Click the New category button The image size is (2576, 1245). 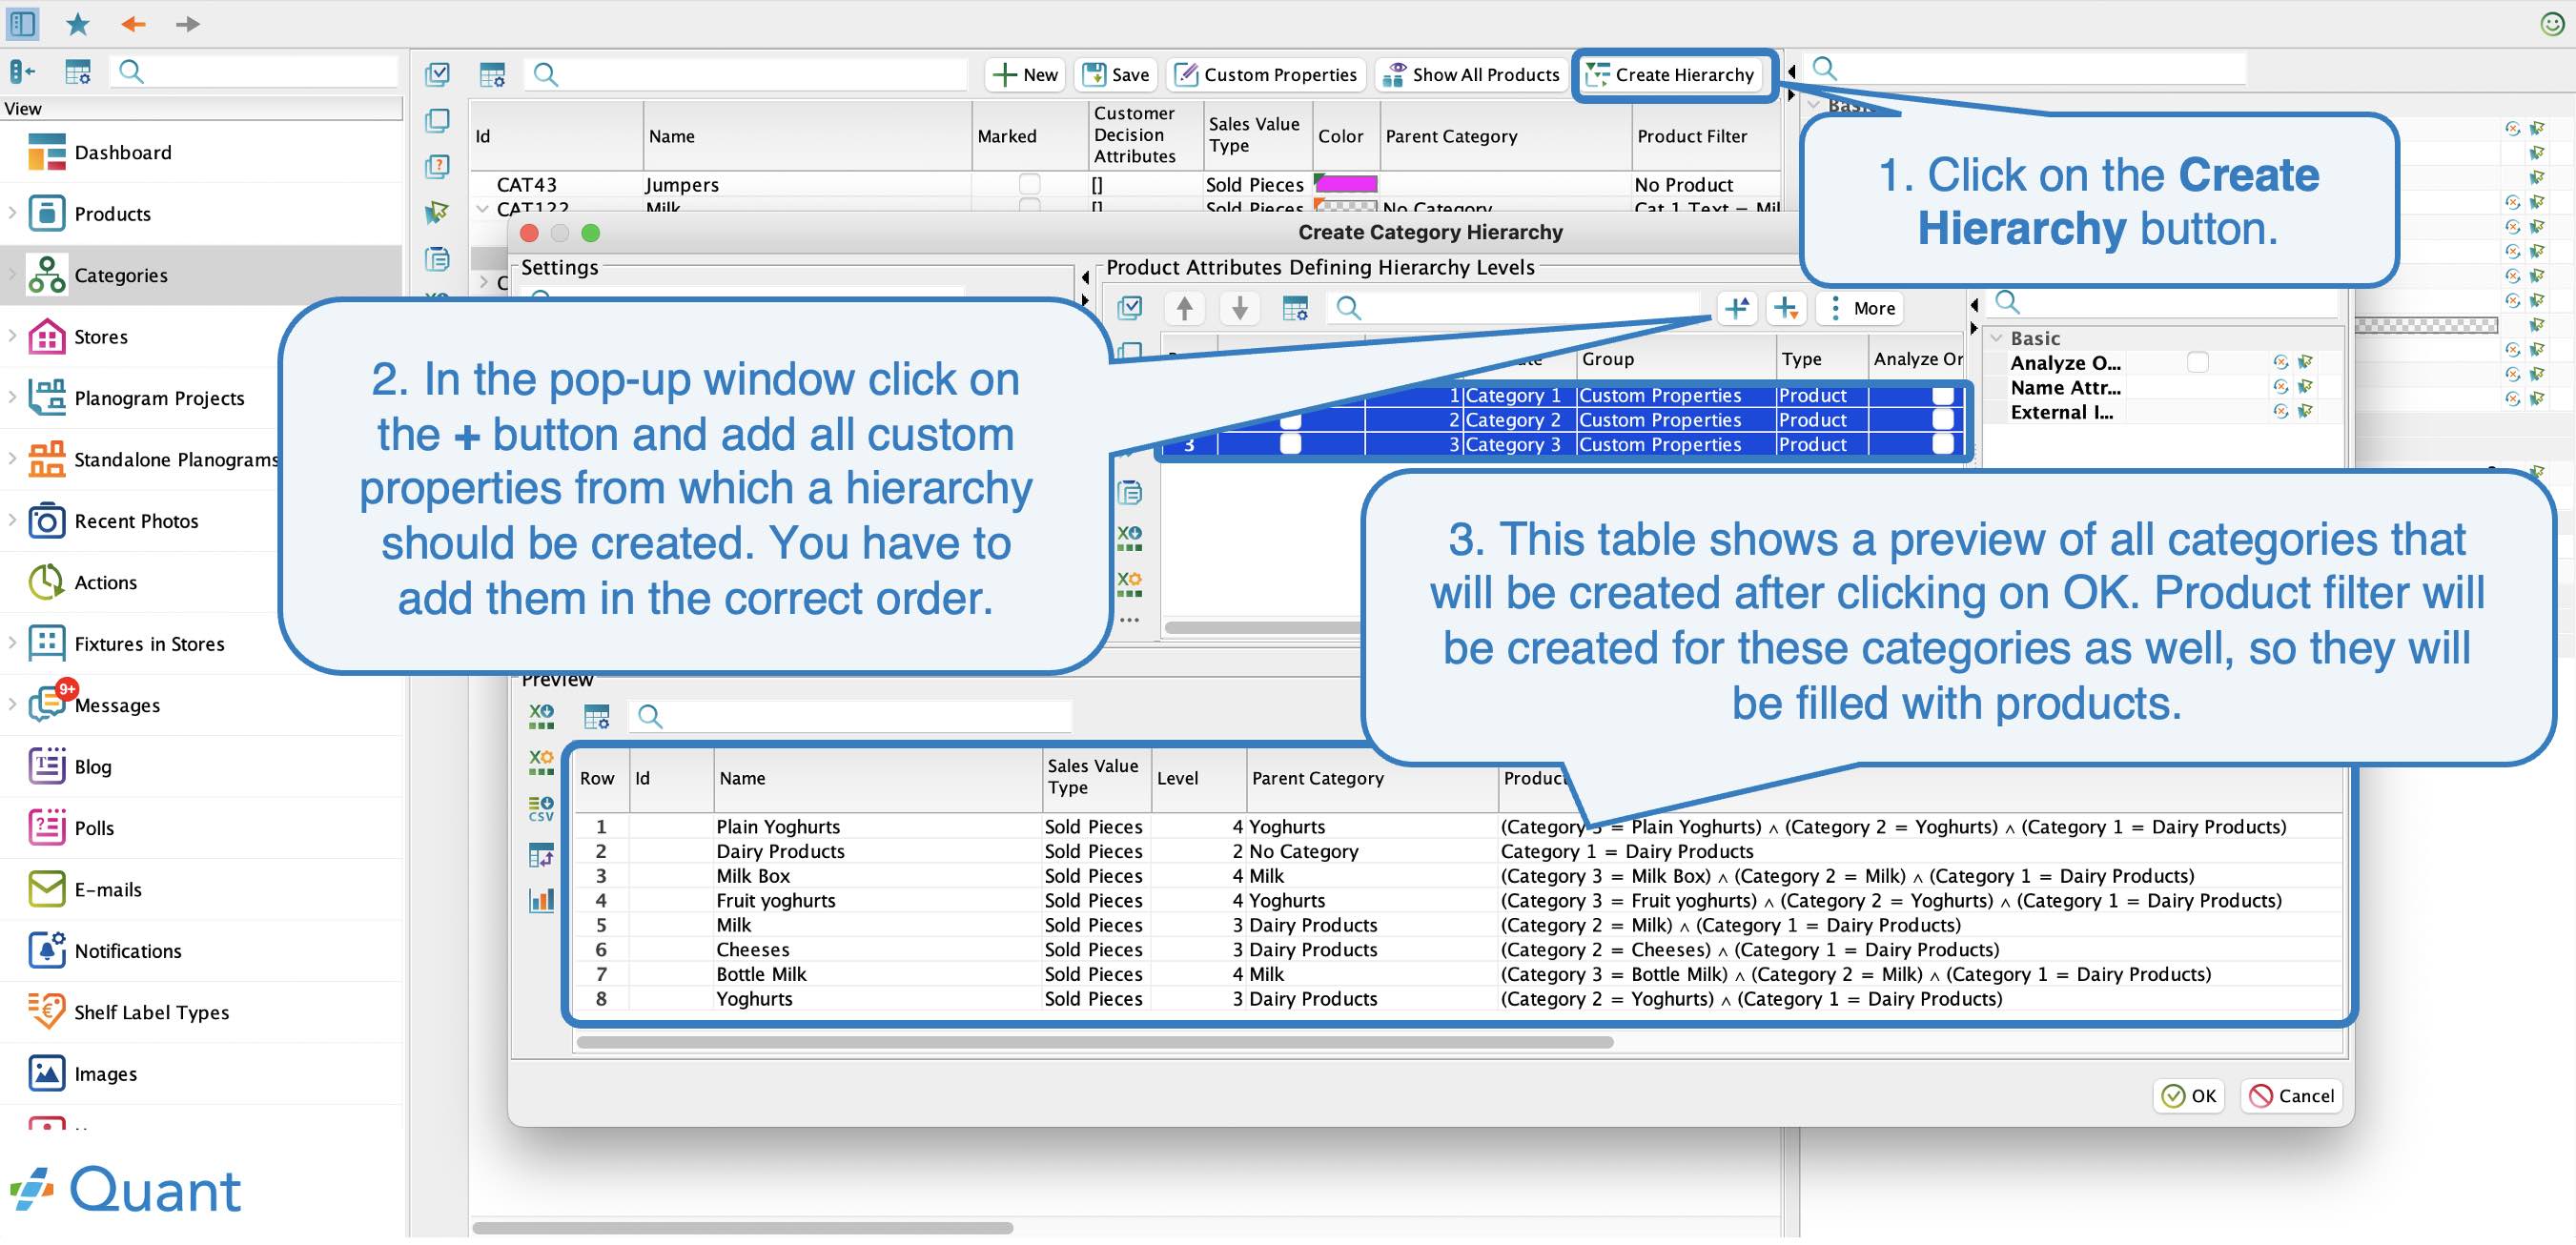pyautogui.click(x=1025, y=75)
